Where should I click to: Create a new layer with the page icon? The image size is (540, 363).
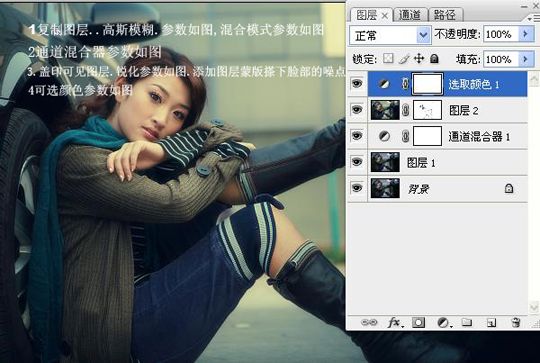(x=491, y=322)
